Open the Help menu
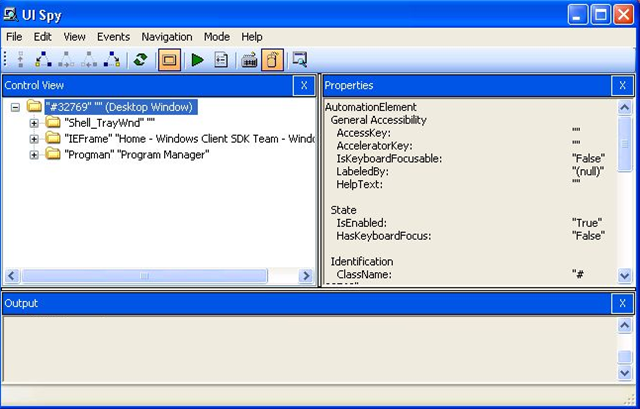 coord(251,37)
